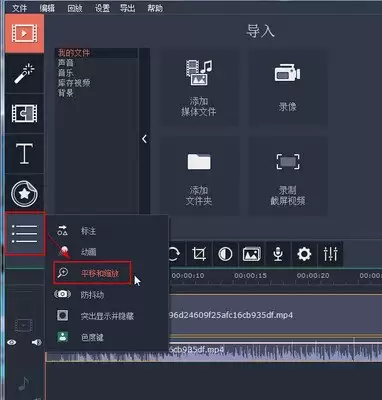Open the 文件 menu
The image size is (382, 400).
[x=19, y=8]
